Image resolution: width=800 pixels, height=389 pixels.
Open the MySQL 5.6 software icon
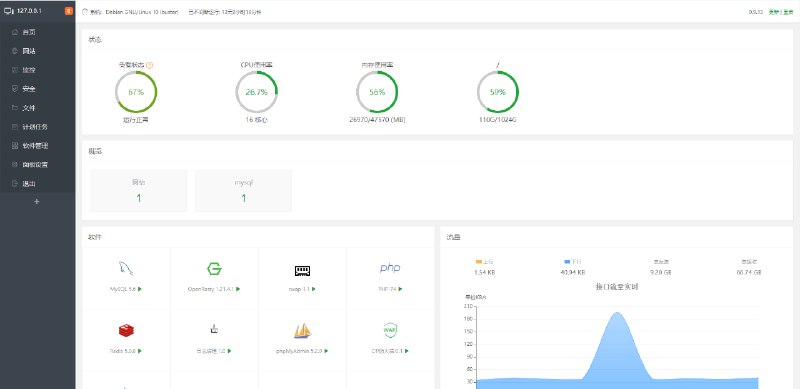(126, 269)
